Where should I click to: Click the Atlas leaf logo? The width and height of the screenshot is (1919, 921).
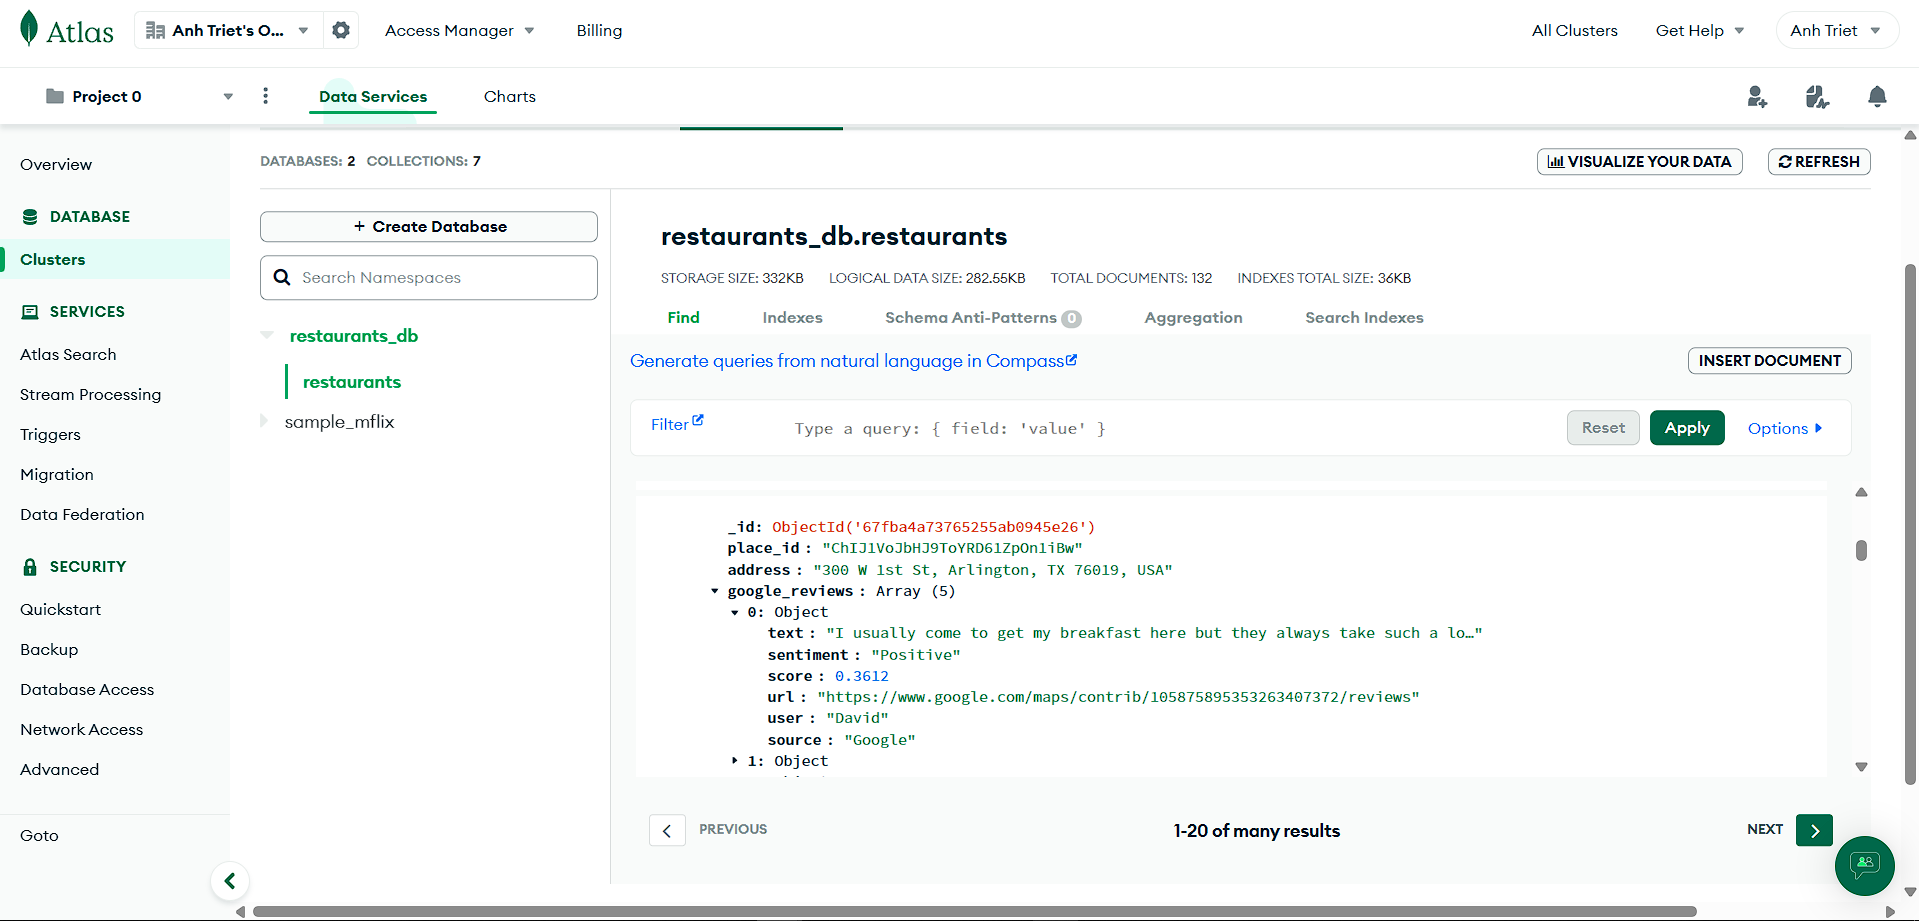29,29
